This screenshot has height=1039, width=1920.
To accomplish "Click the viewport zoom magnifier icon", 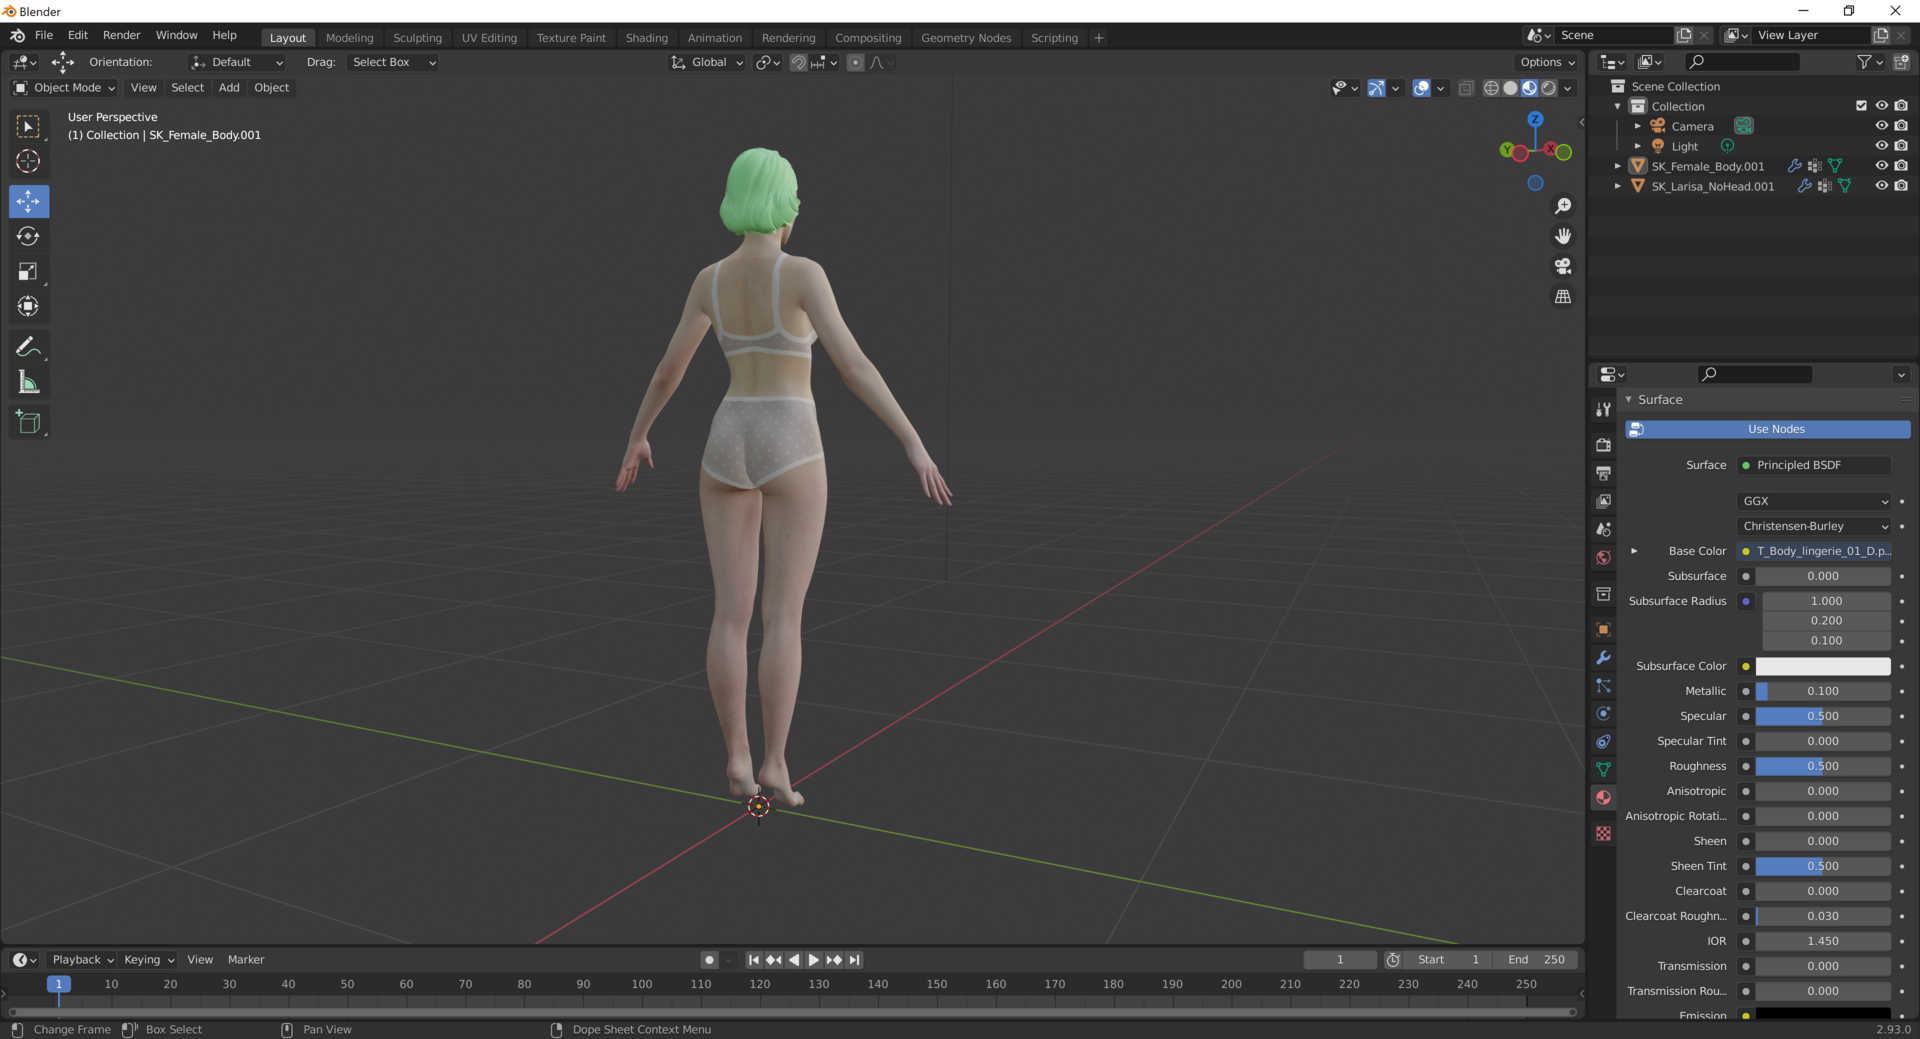I will coord(1563,206).
